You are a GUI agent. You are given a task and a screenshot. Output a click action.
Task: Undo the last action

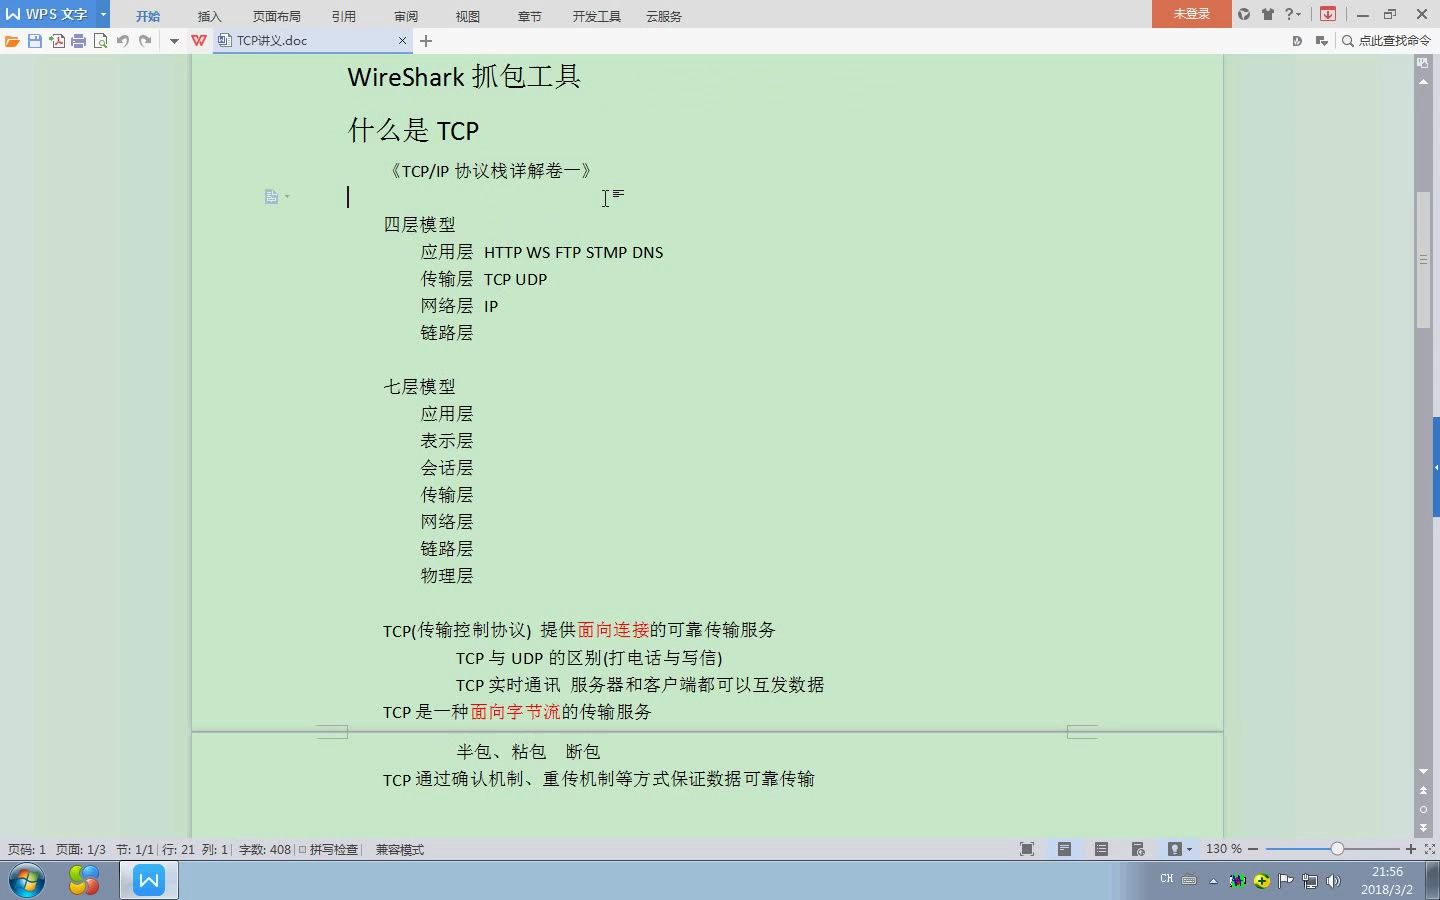pos(123,41)
